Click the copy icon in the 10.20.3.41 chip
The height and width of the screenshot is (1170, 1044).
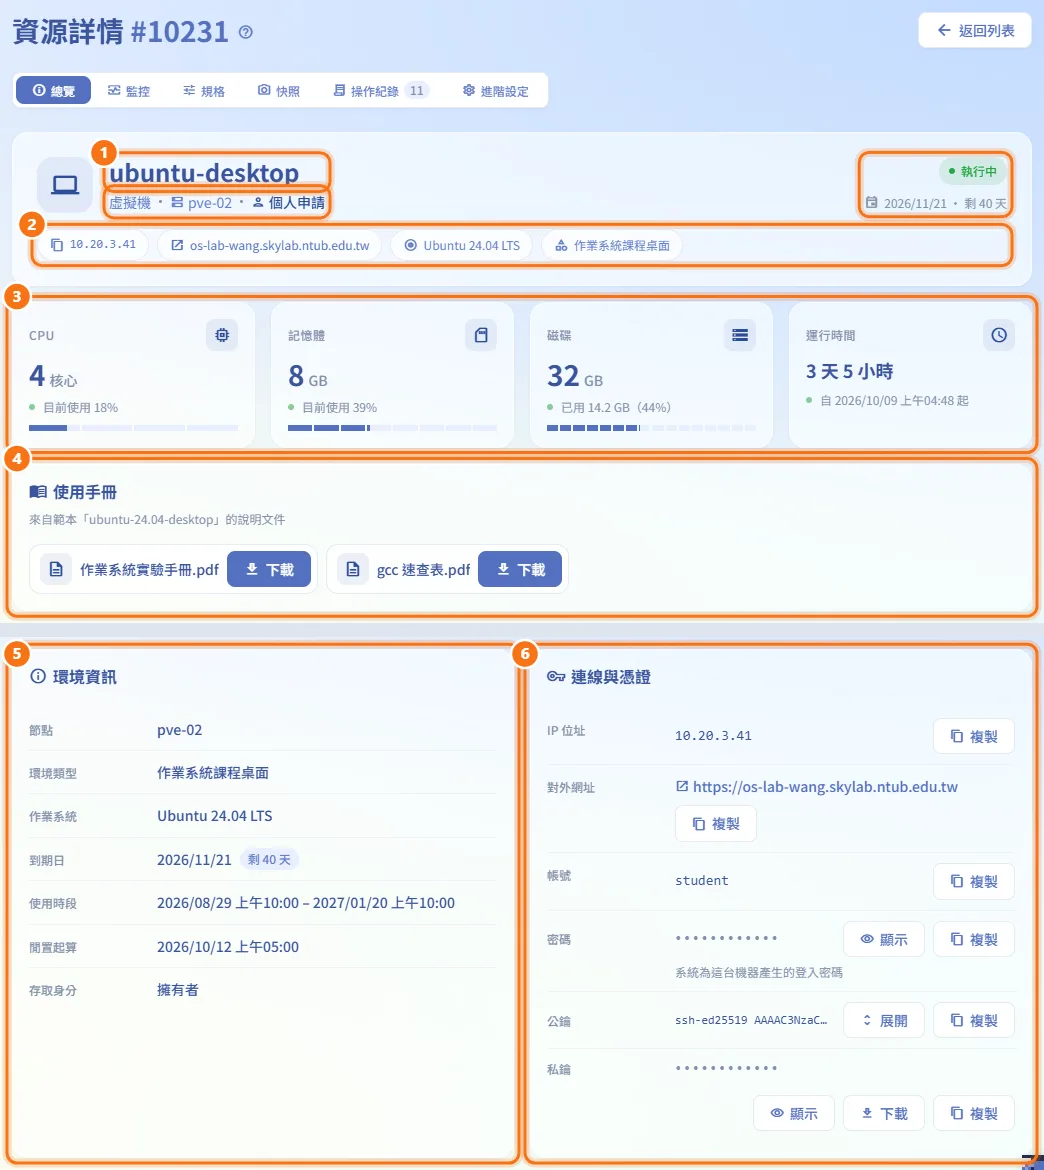click(57, 245)
